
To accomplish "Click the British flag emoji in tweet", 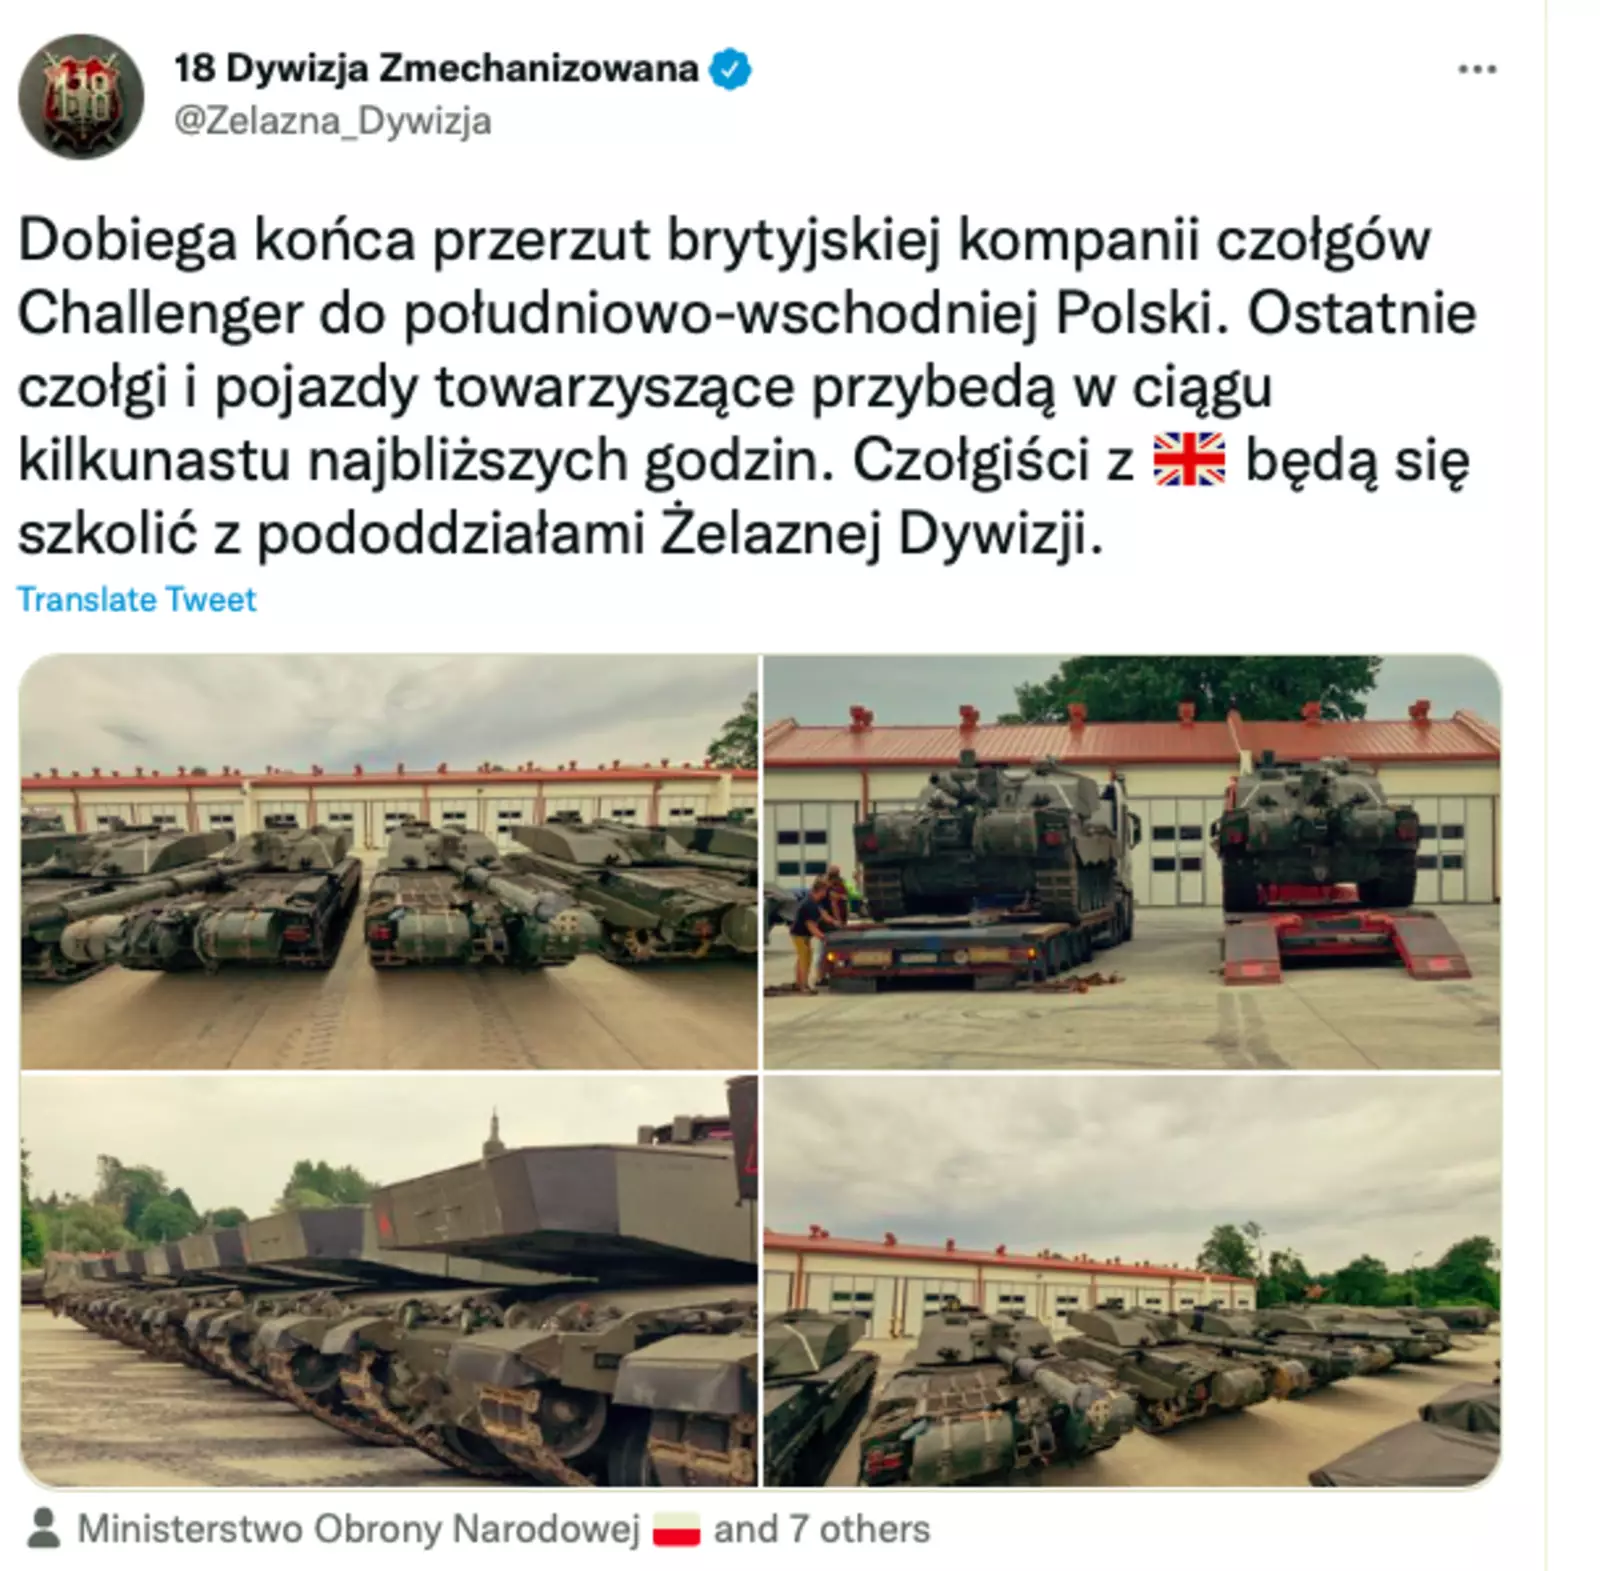I will pyautogui.click(x=1189, y=460).
